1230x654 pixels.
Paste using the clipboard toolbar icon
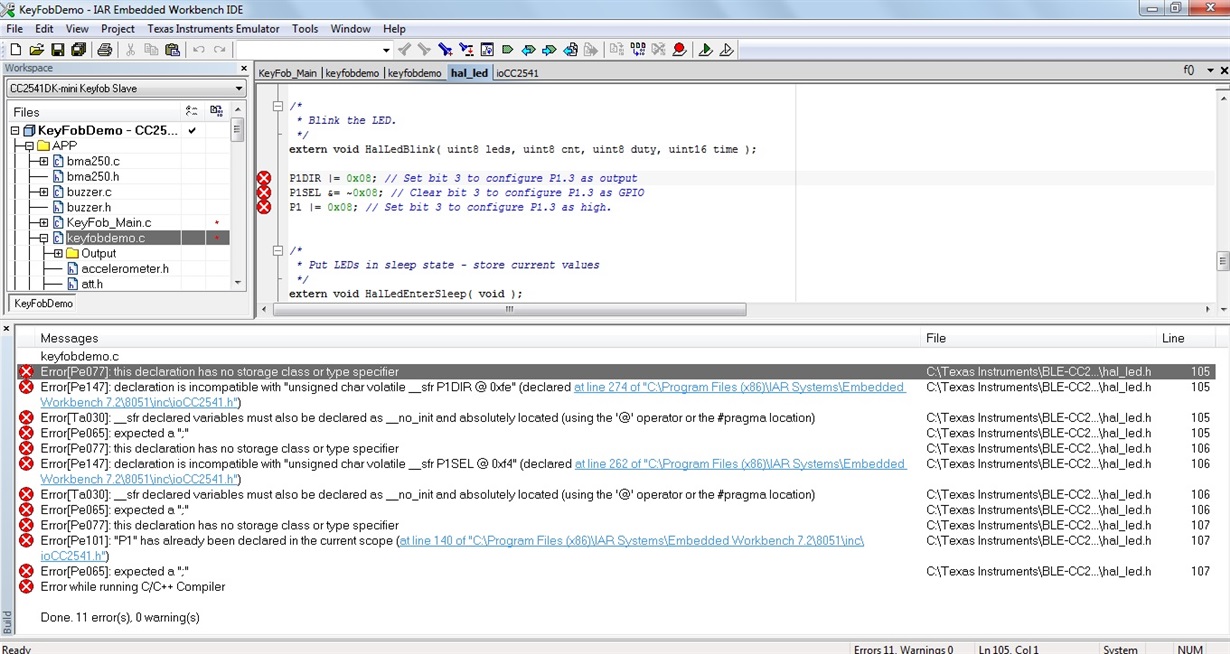point(172,49)
